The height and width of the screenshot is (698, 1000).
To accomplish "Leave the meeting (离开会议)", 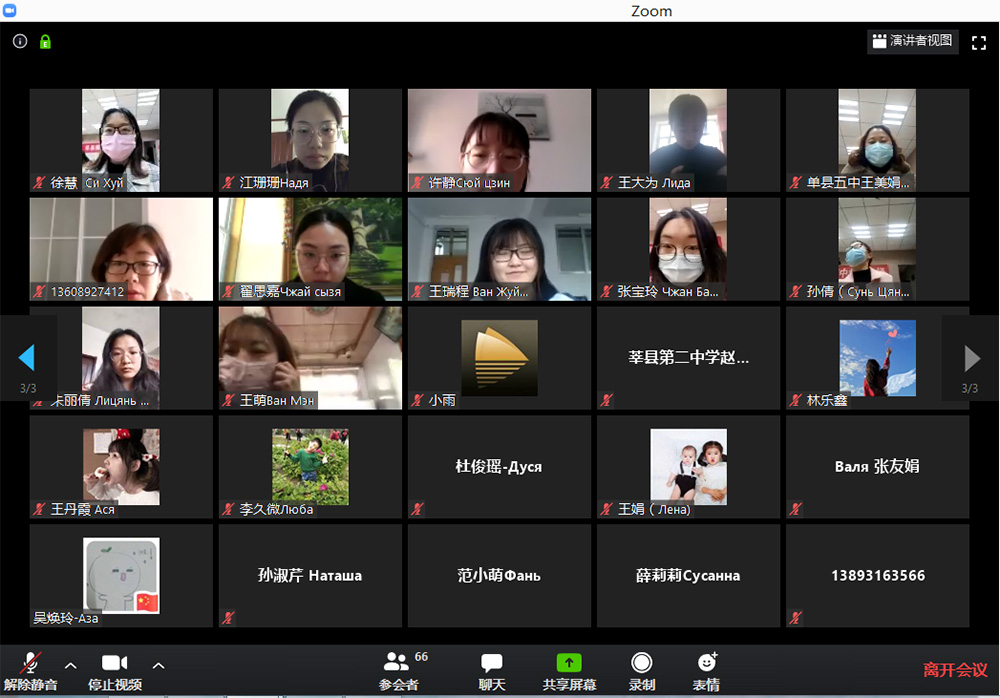I will (x=954, y=669).
